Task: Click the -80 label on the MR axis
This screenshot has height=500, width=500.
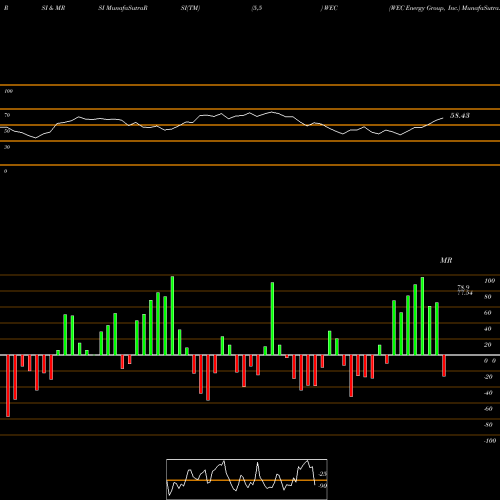Action: (488, 425)
